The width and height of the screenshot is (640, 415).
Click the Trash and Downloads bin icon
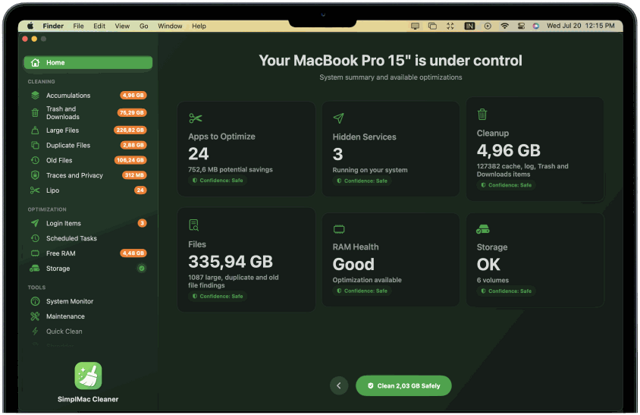pyautogui.click(x=35, y=113)
